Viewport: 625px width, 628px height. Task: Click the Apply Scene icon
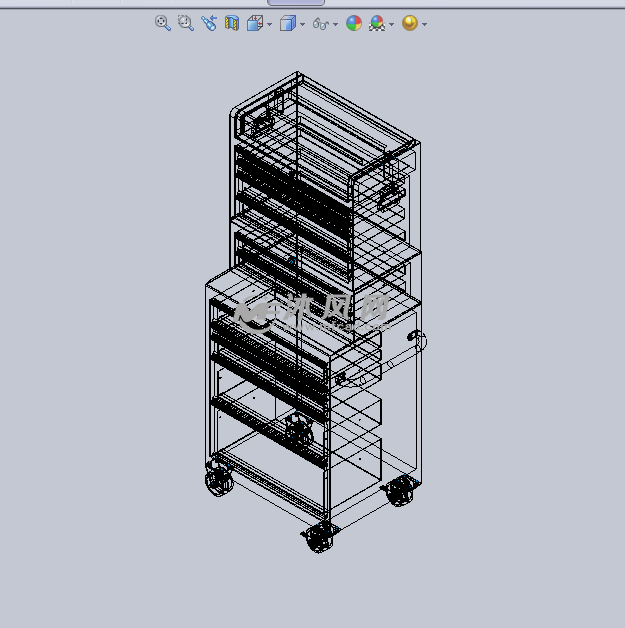point(377,23)
